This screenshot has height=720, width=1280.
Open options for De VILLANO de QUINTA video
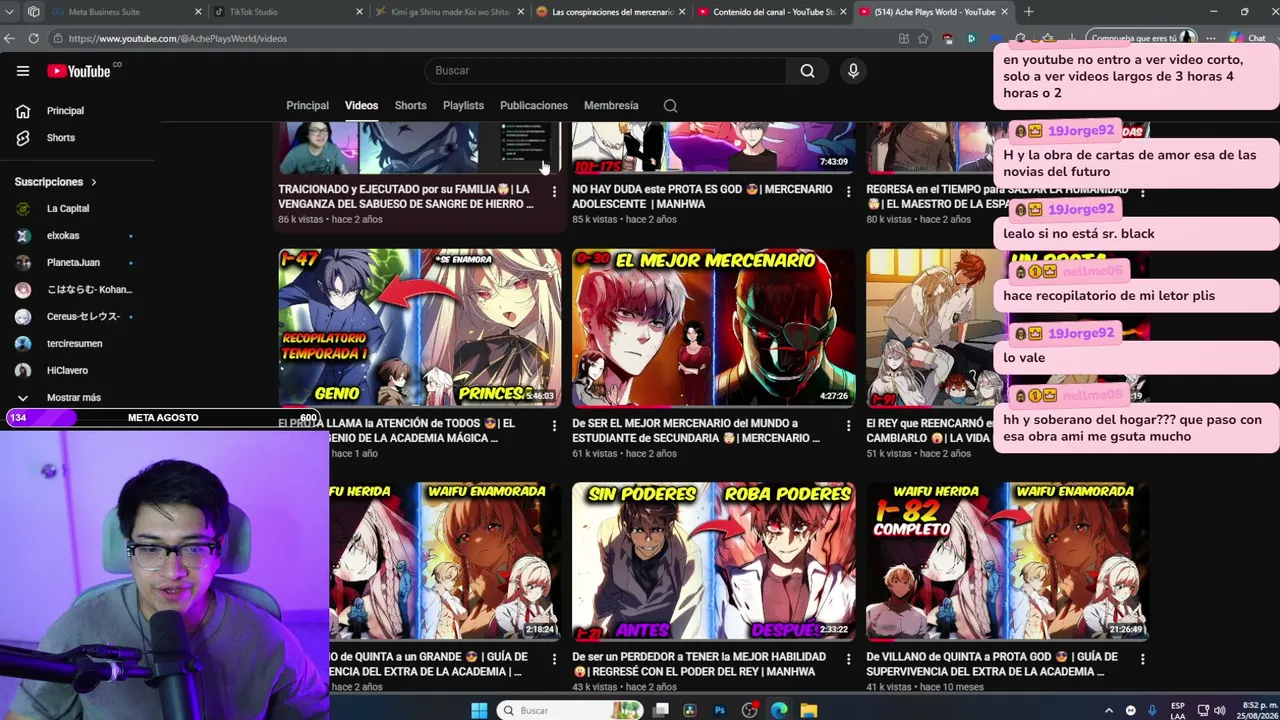coord(1142,659)
